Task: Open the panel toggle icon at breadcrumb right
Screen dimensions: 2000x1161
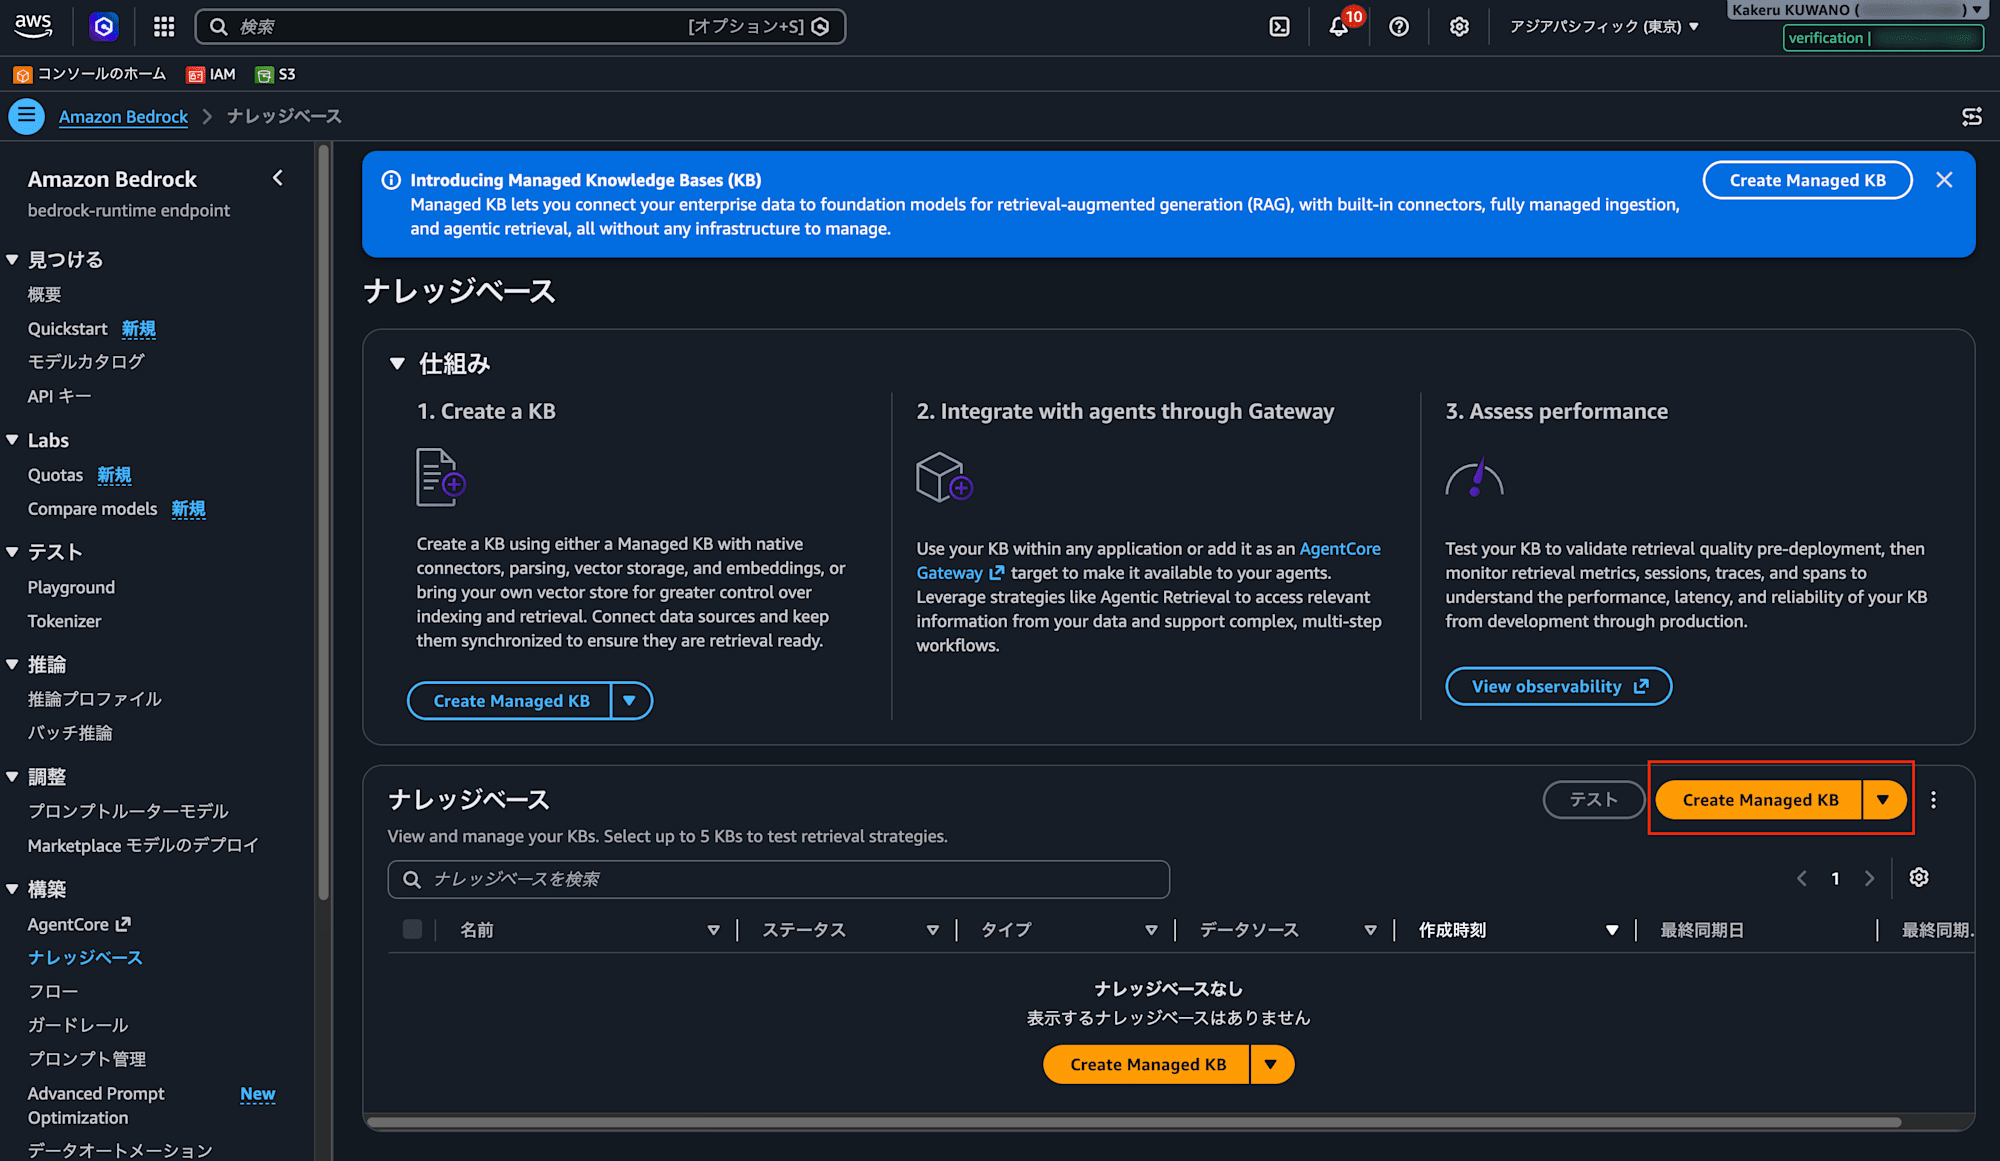Action: pos(1972,117)
